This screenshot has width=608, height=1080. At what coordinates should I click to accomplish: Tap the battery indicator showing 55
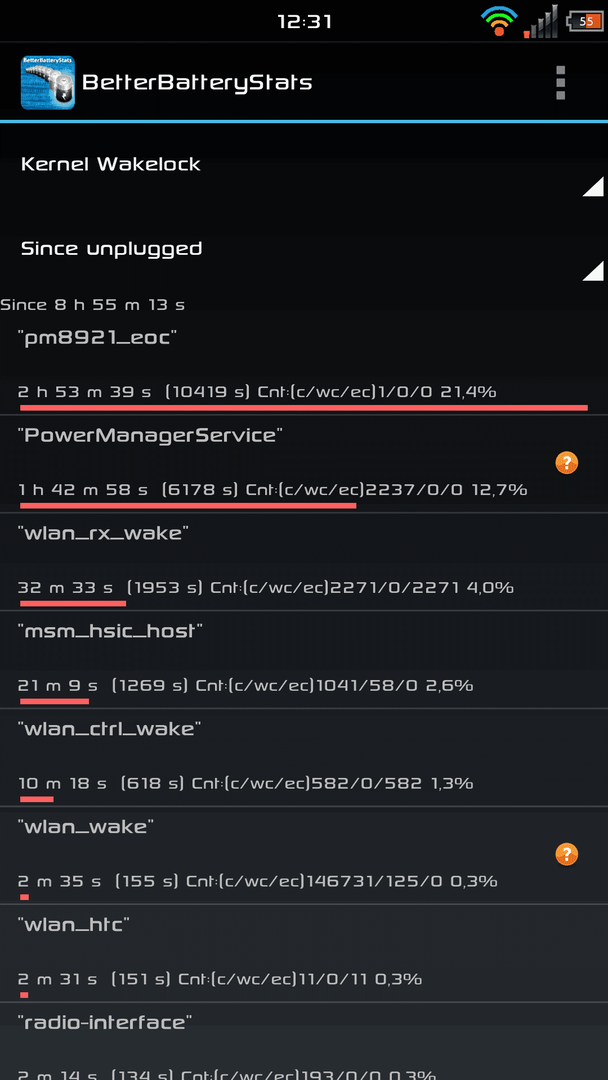click(x=585, y=21)
